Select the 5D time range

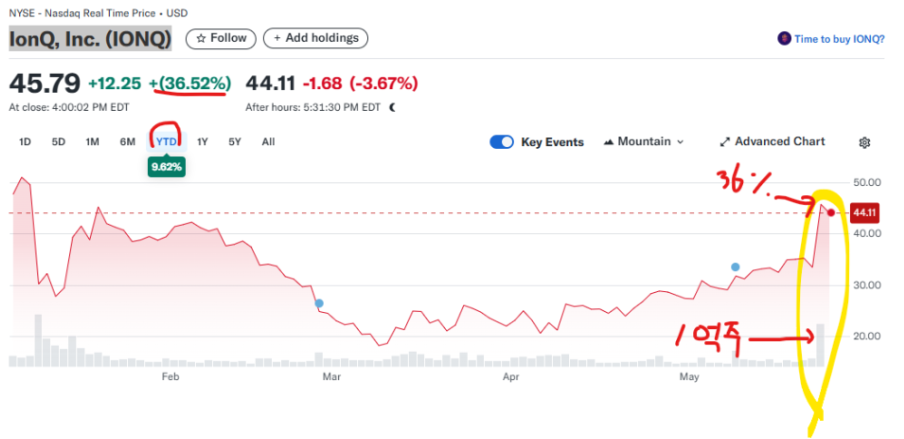(58, 141)
